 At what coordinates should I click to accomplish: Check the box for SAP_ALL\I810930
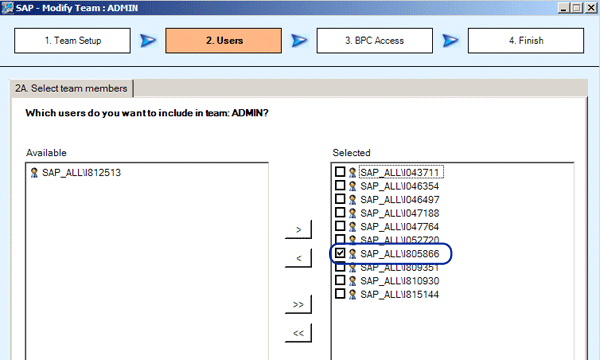coord(340,280)
